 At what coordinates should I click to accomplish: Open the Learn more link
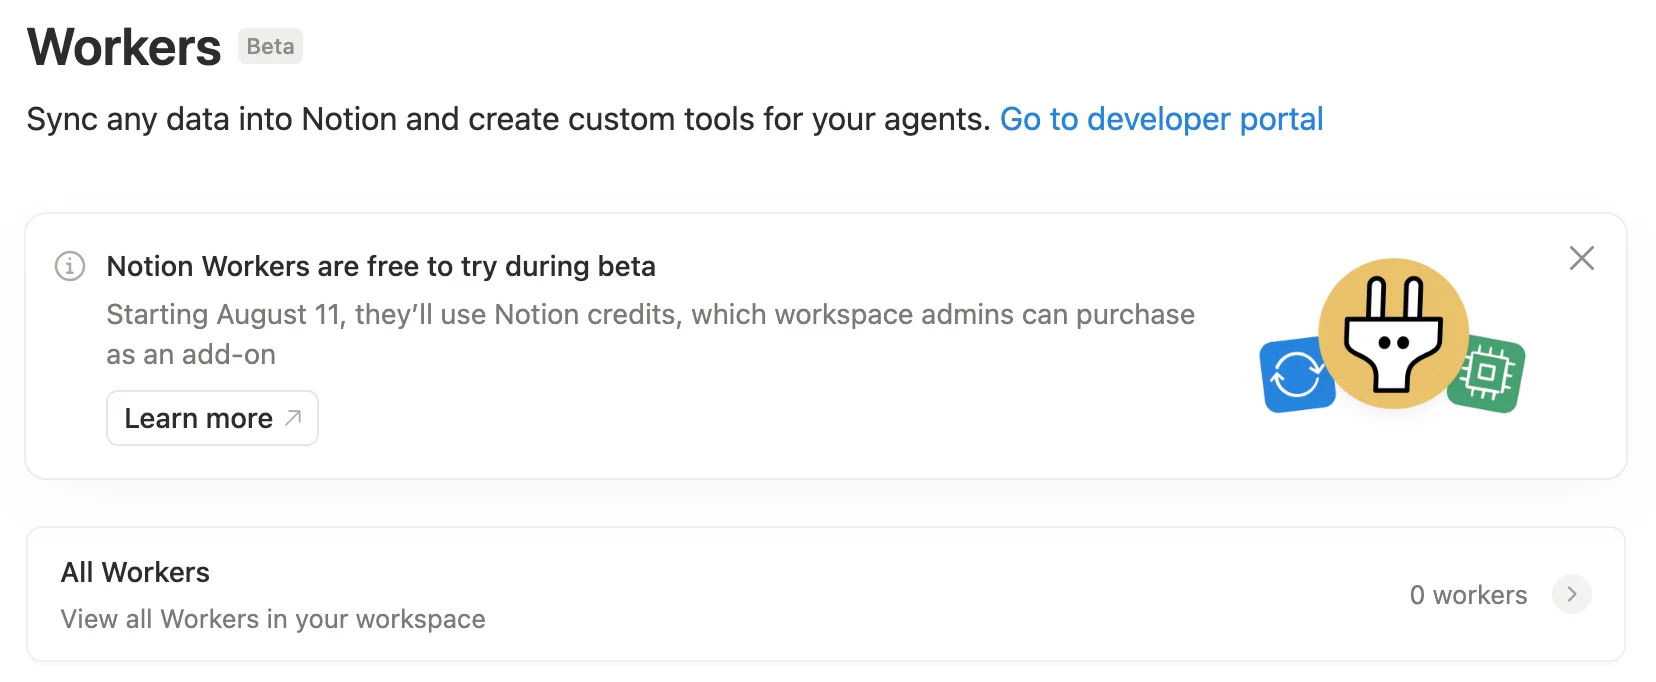212,418
